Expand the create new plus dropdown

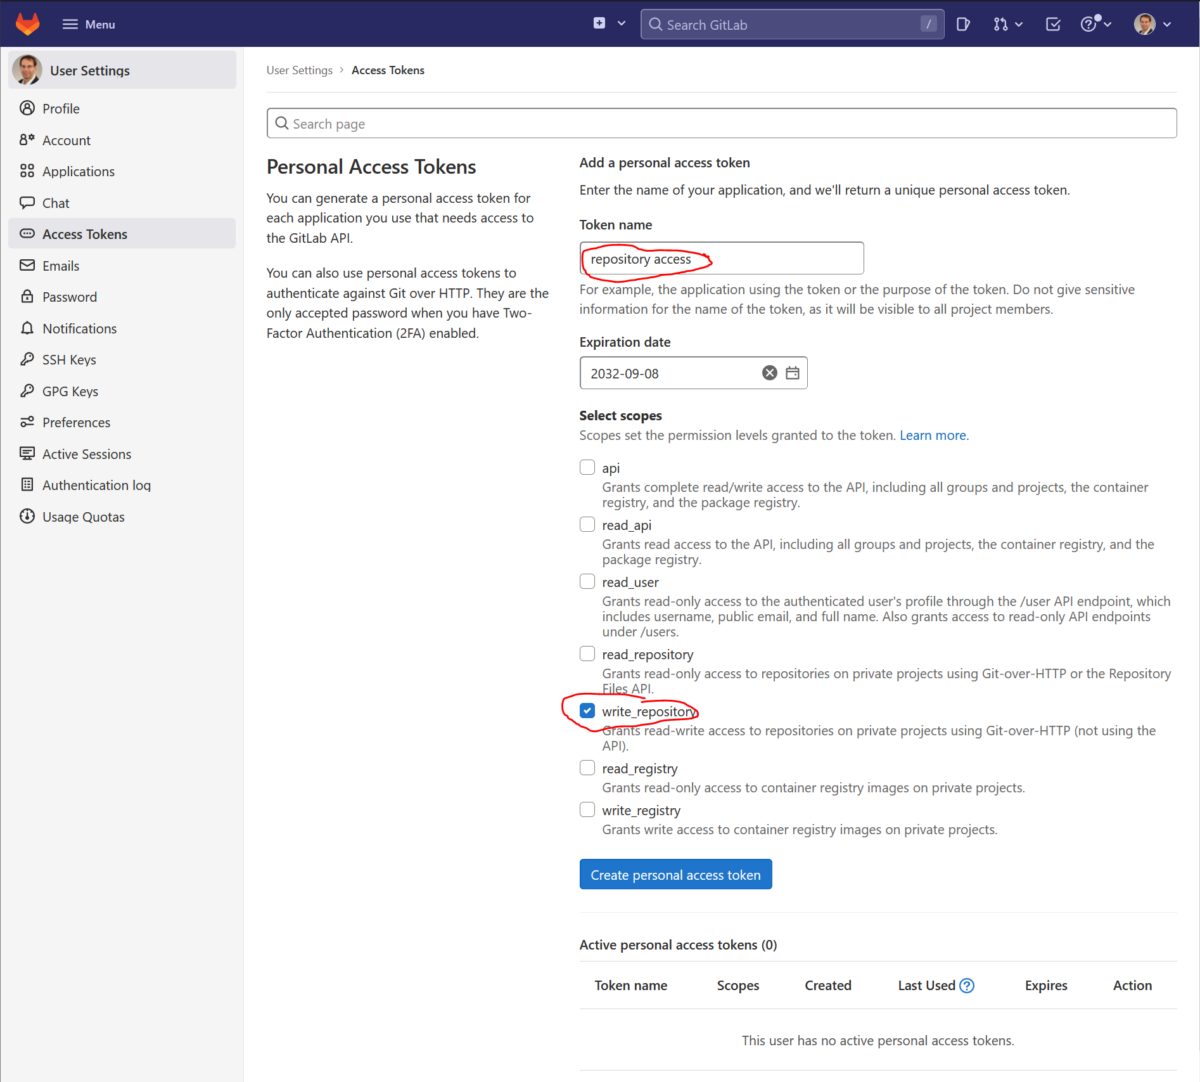pos(609,24)
